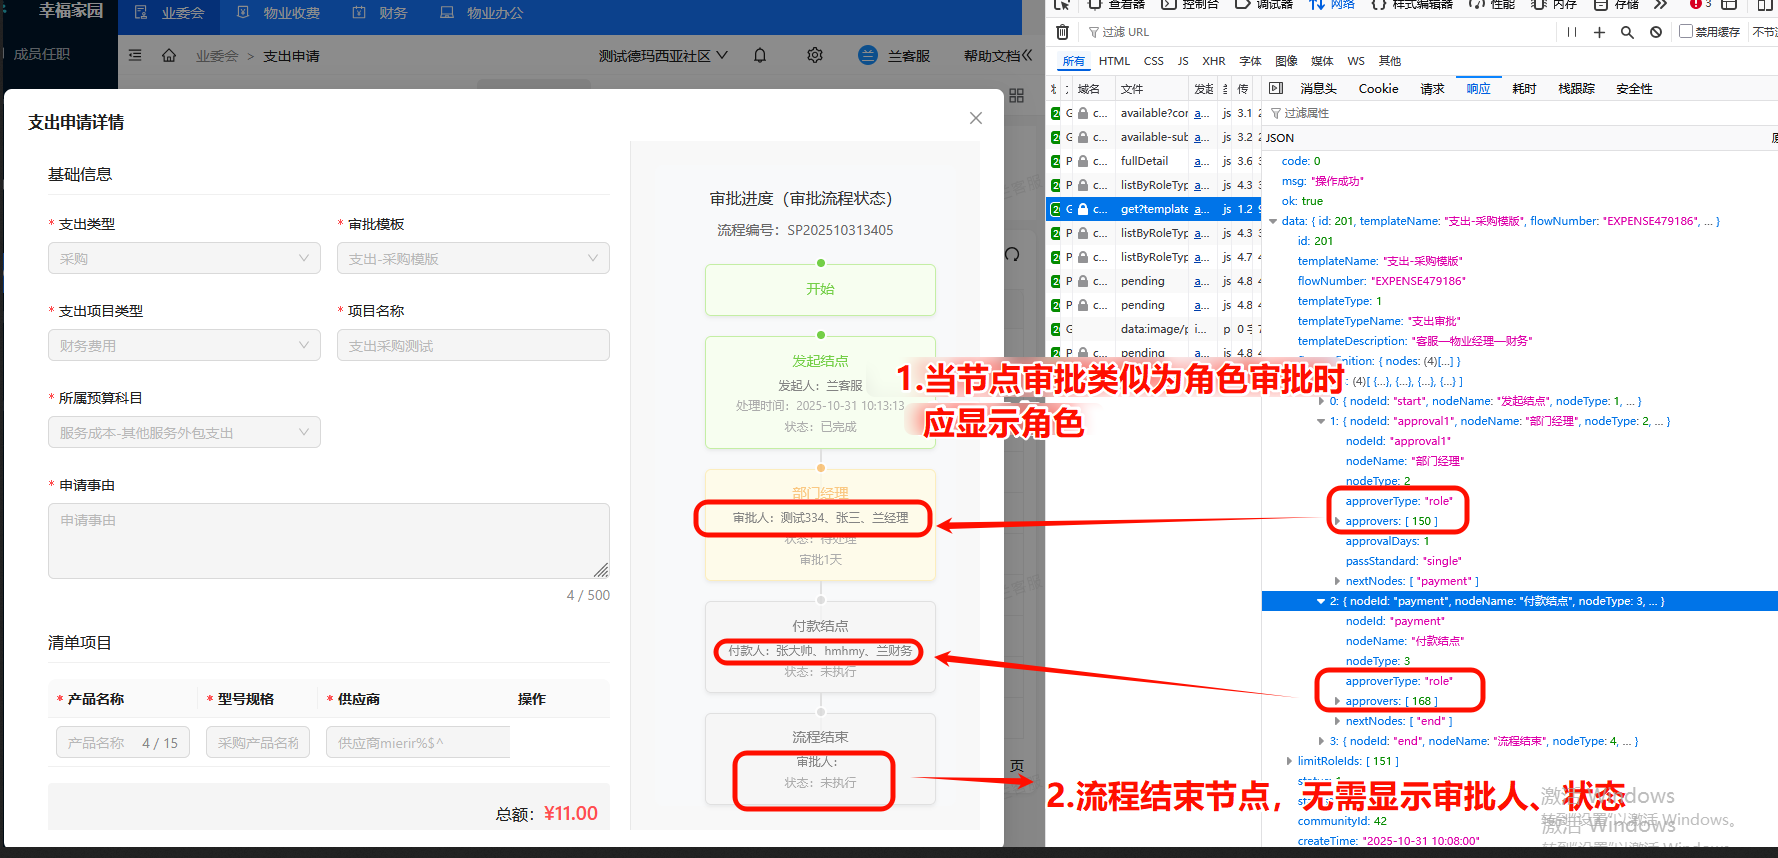This screenshot has width=1778, height=858.
Task: Click the home icon in breadcrumb
Action: pyautogui.click(x=169, y=55)
